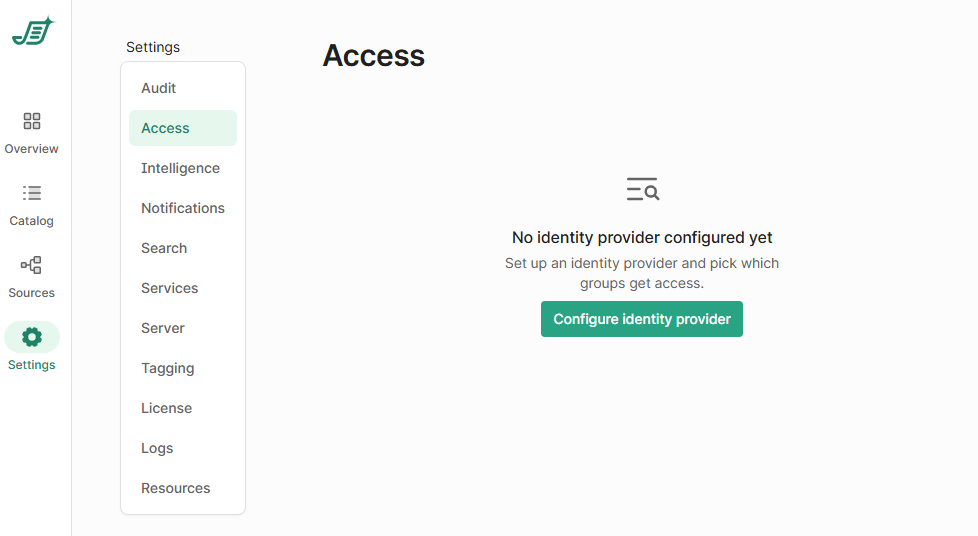Click the No identity provider configured text
This screenshot has width=978, height=536.
point(642,238)
